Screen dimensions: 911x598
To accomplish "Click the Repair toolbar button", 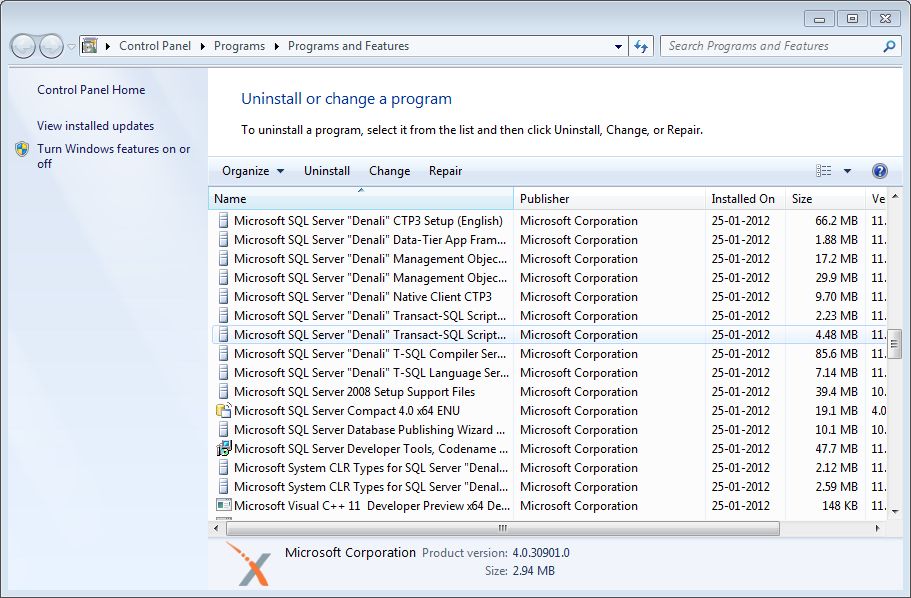I will point(446,171).
